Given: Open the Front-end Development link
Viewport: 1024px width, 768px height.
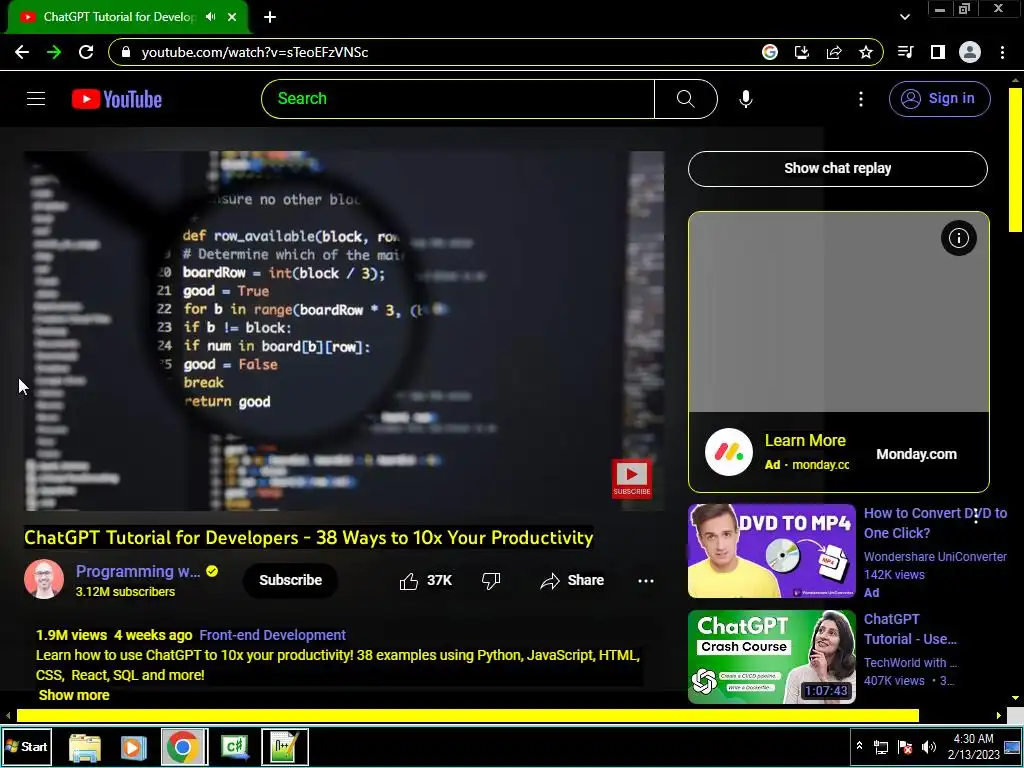Looking at the screenshot, I should click(x=272, y=635).
